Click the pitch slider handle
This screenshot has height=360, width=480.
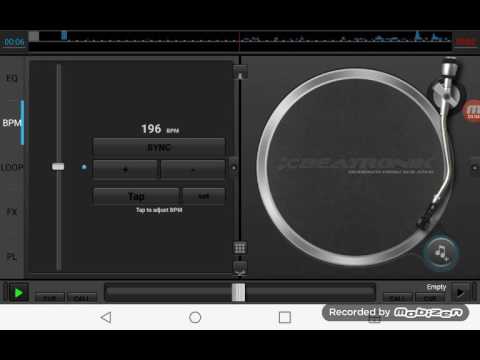(58, 166)
